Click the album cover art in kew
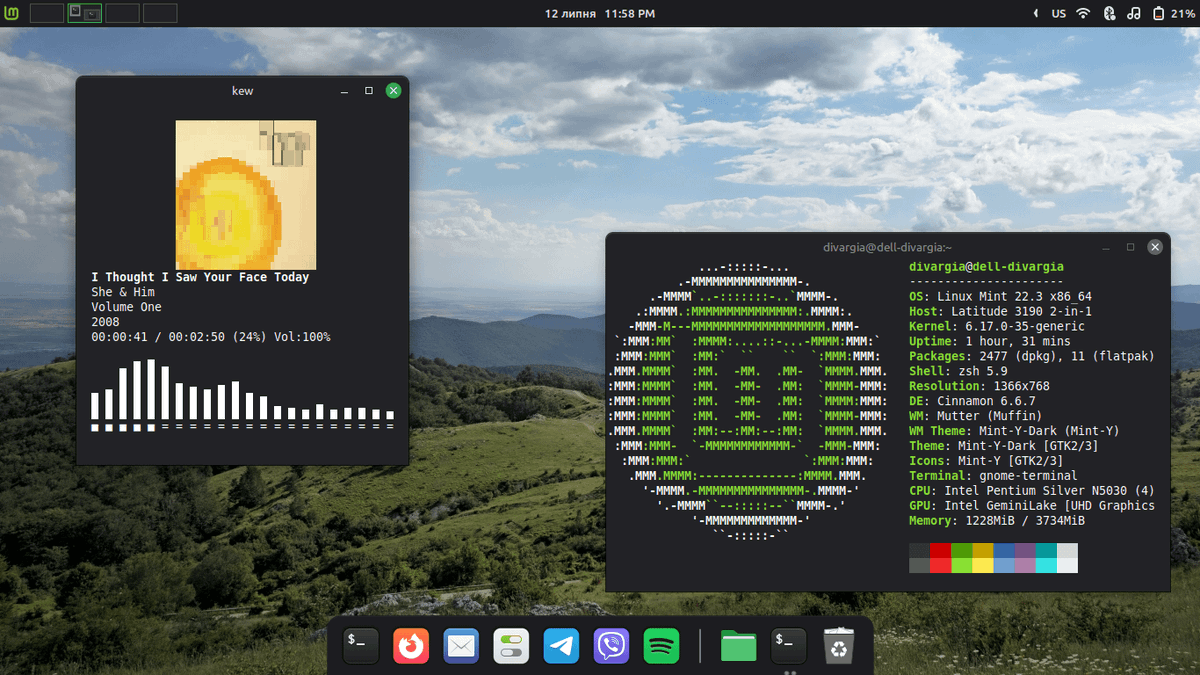 point(246,195)
